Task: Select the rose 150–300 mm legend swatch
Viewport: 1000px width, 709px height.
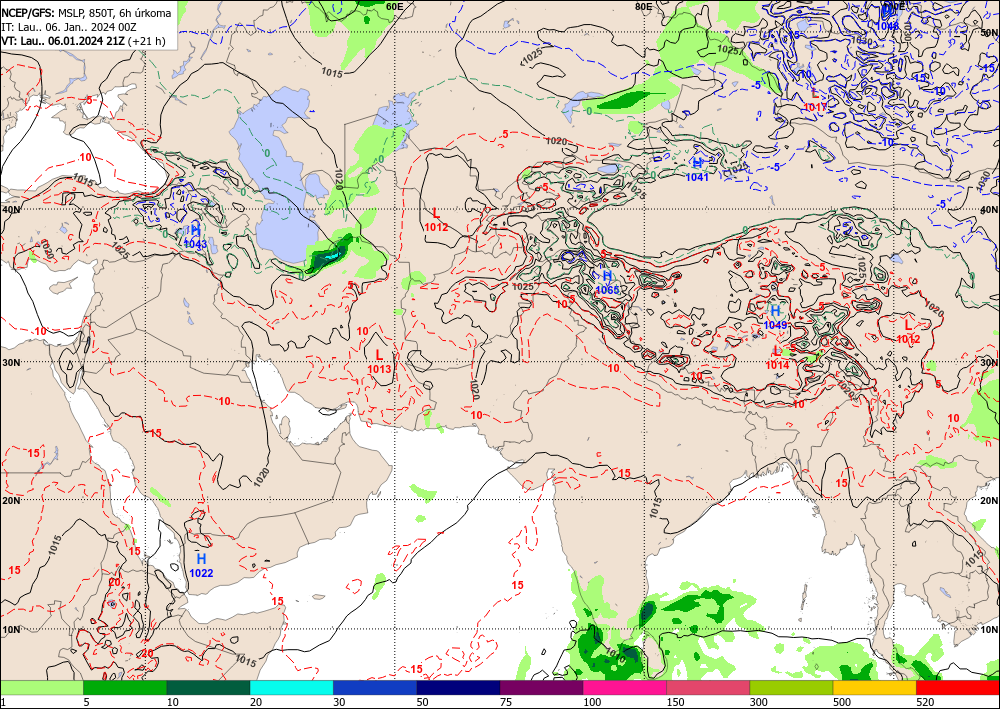Action: pos(708,687)
